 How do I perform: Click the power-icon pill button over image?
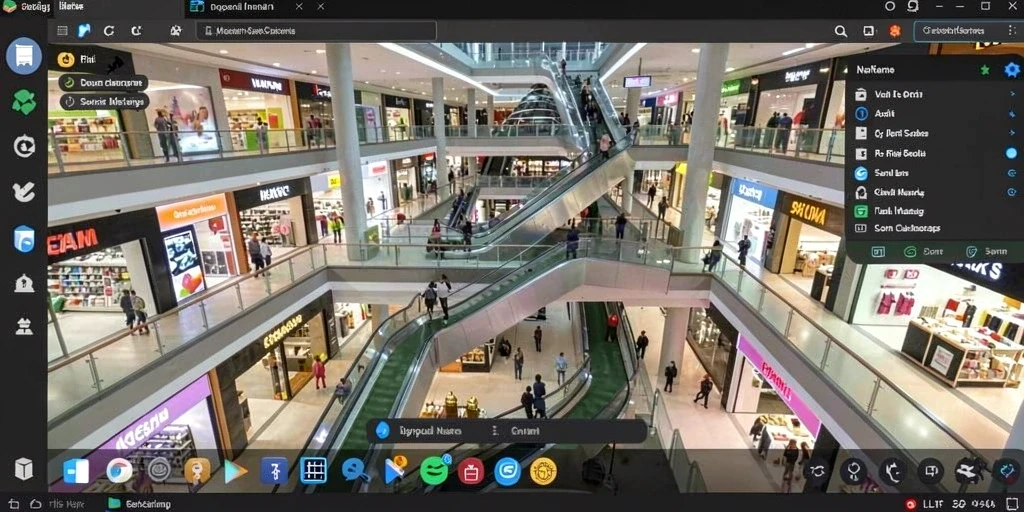pos(104,102)
